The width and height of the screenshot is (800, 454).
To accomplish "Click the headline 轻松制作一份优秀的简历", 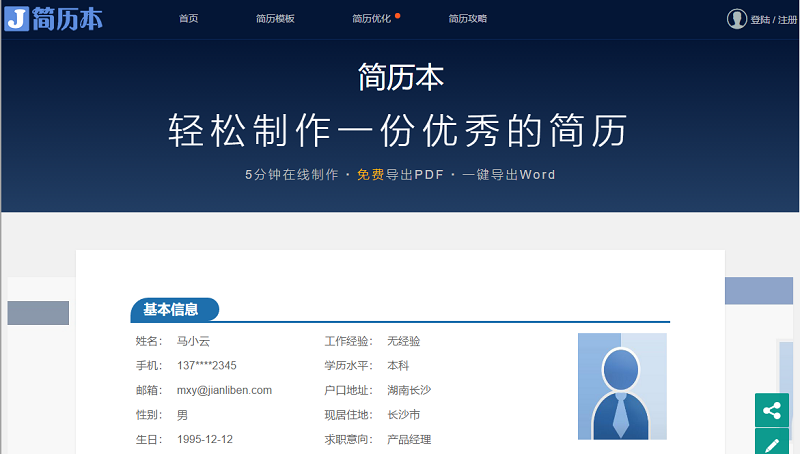I will pyautogui.click(x=399, y=131).
